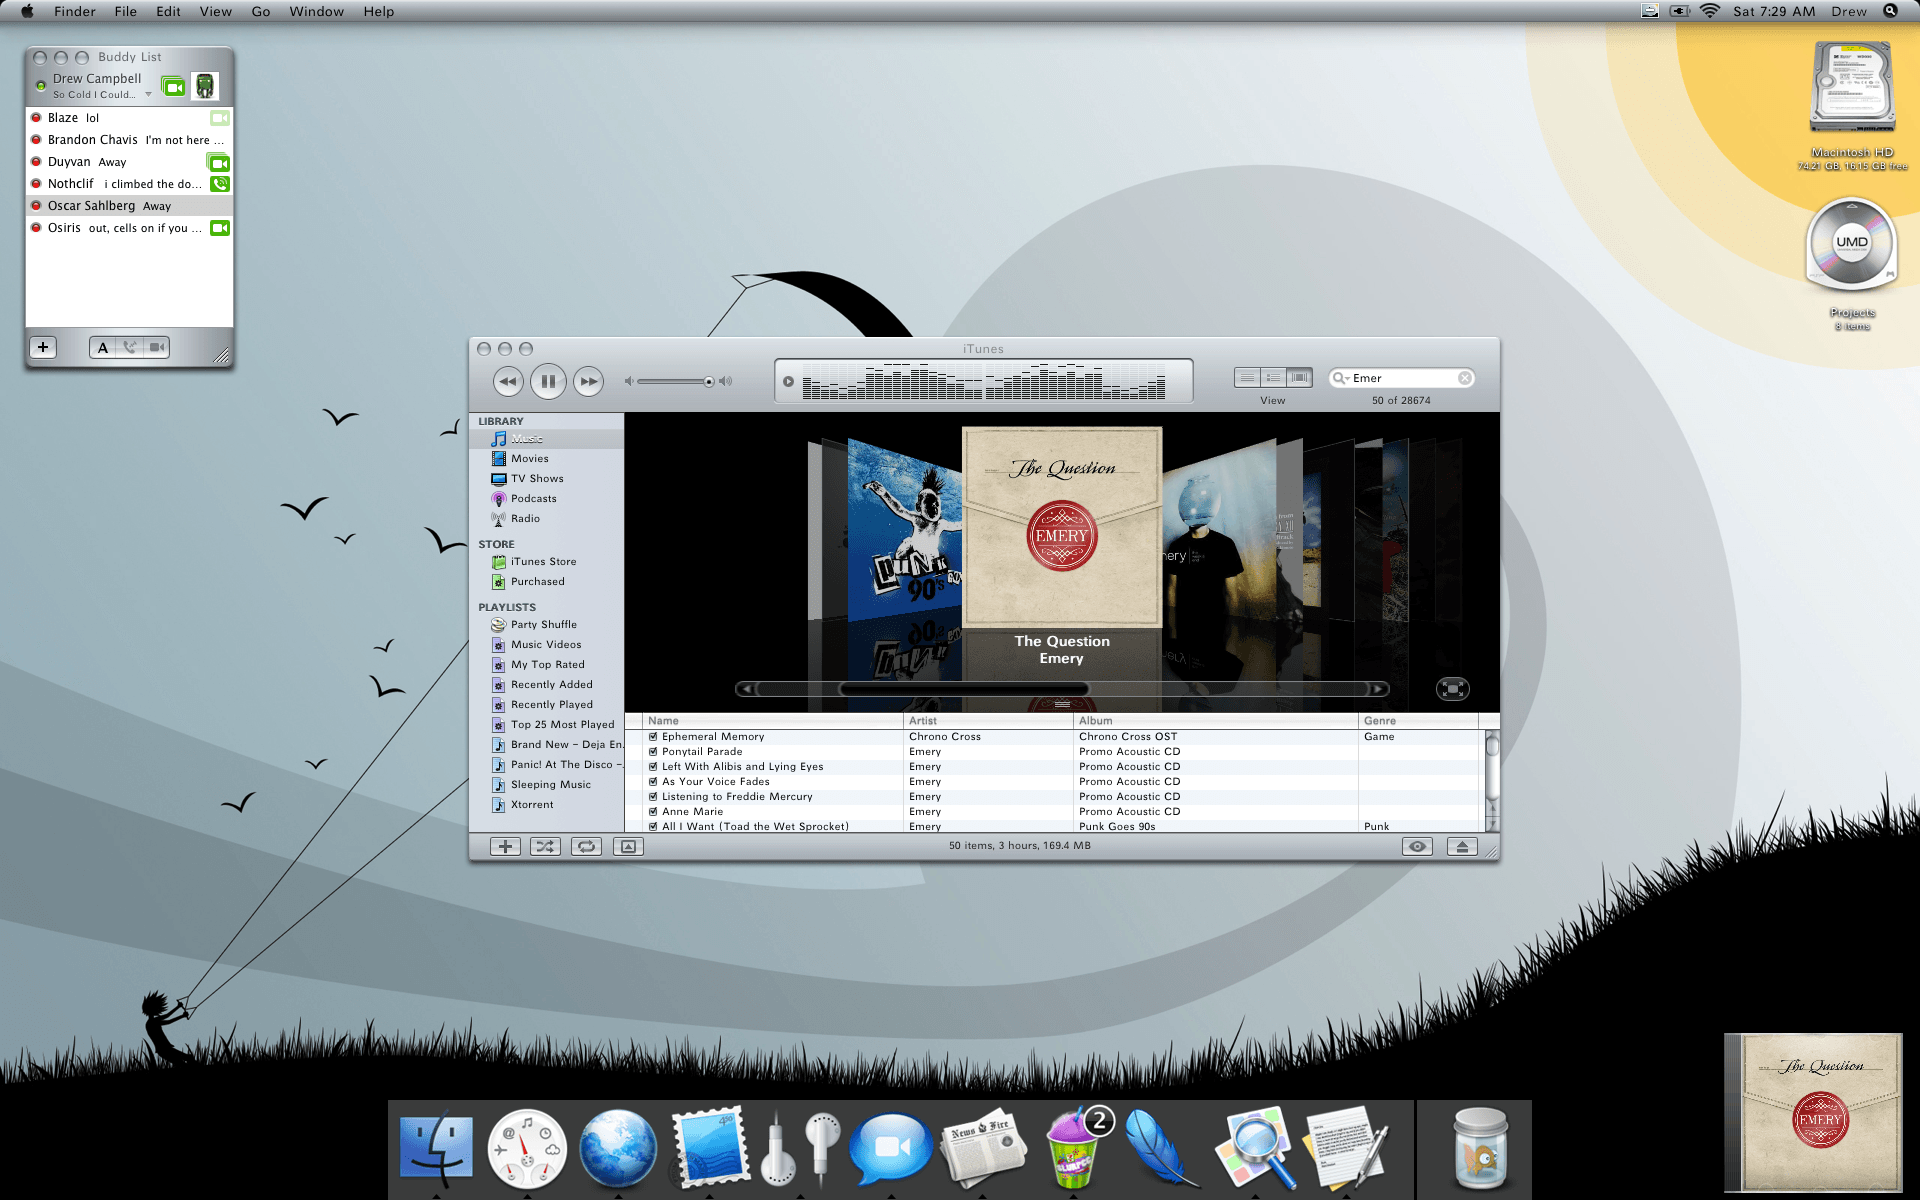This screenshot has height=1200, width=1920.
Task: Click the iTunes rewind button
Action: pos(508,381)
